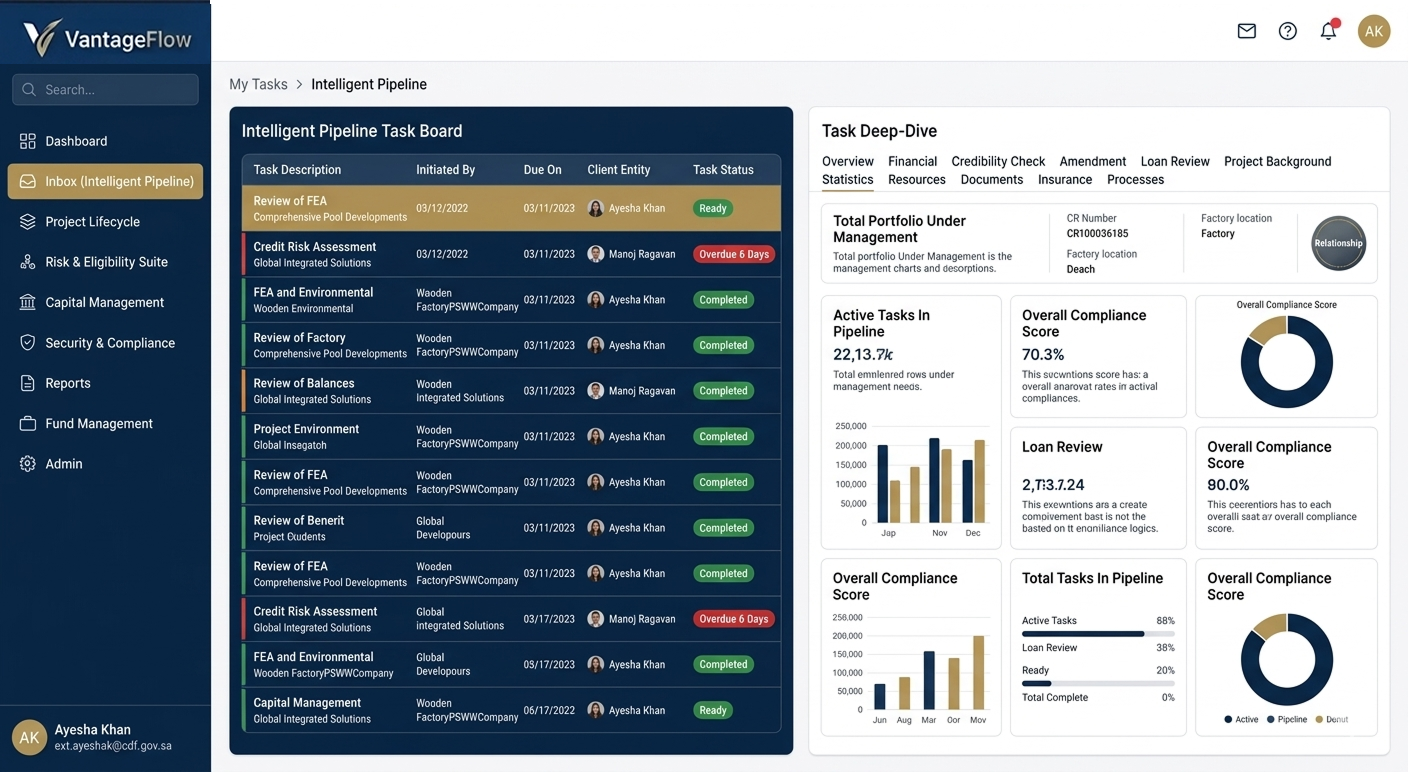
Task: Open the mail envelope icon in header
Action: [x=1246, y=31]
